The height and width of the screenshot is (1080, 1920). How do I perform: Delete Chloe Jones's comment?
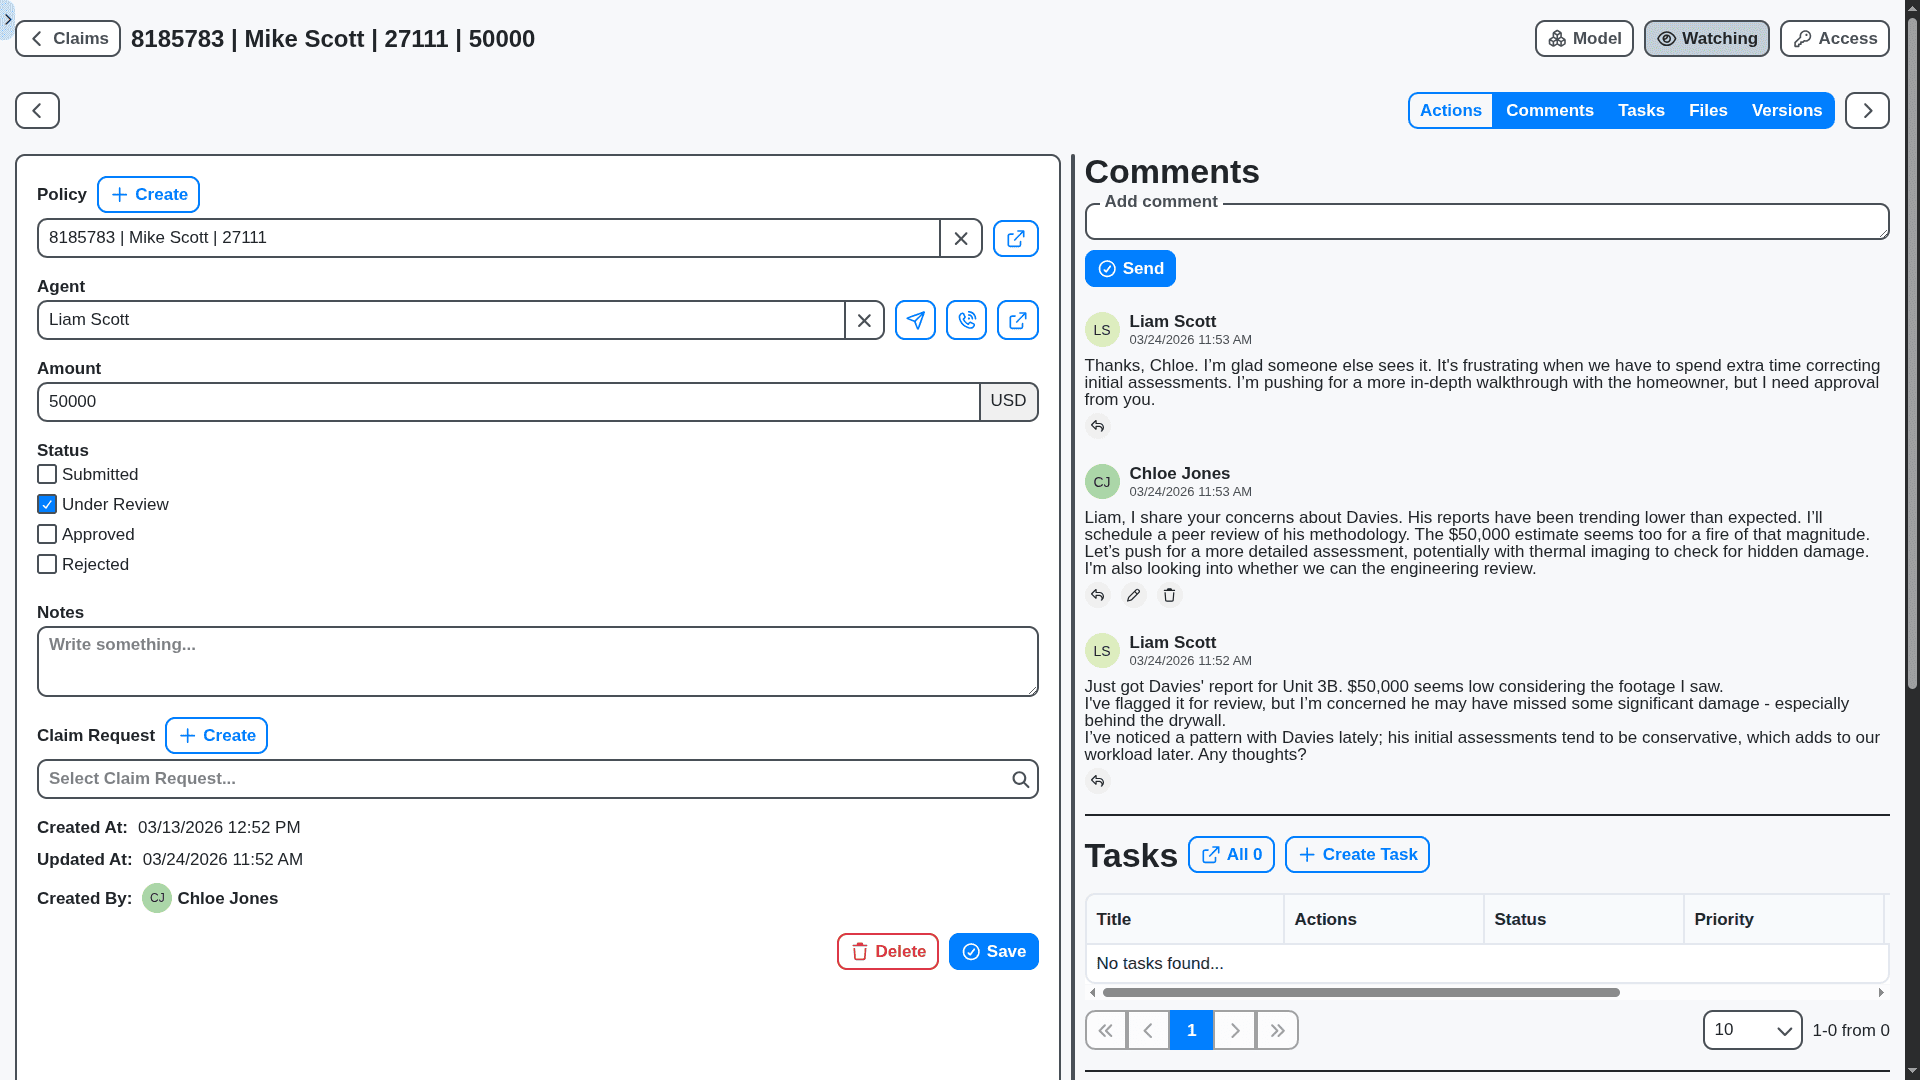pos(1169,595)
